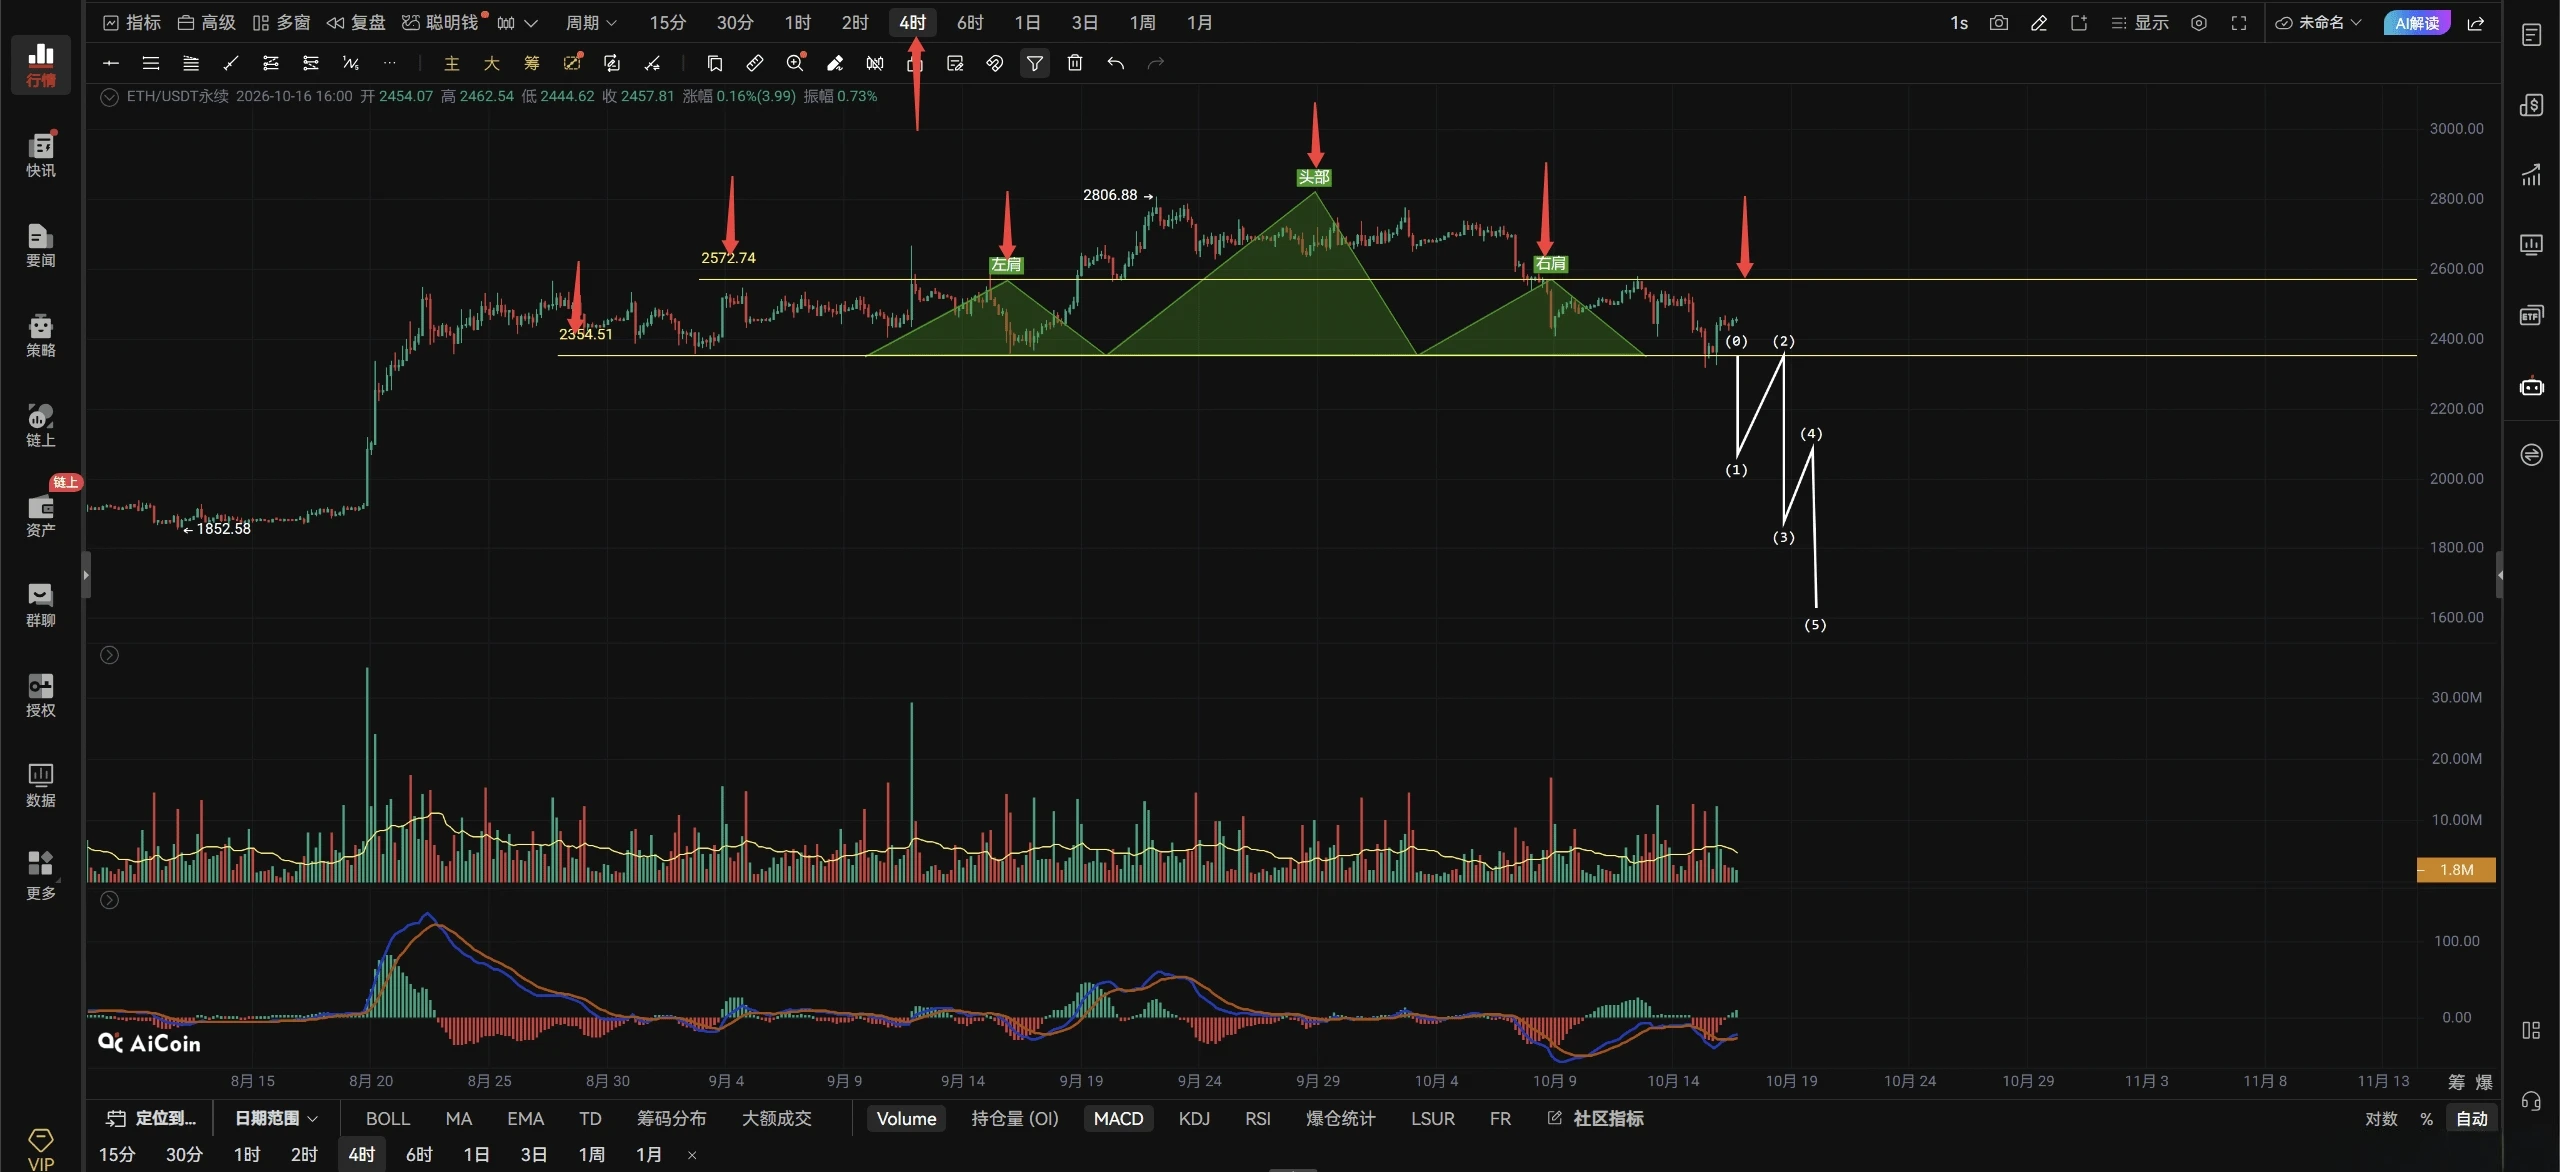
Task: Switch to 1日 timeframe in top bar
Action: [1027, 23]
